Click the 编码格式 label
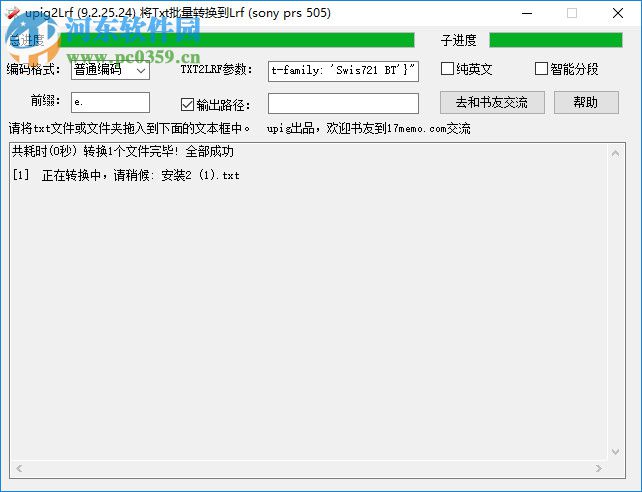 [x=33, y=69]
